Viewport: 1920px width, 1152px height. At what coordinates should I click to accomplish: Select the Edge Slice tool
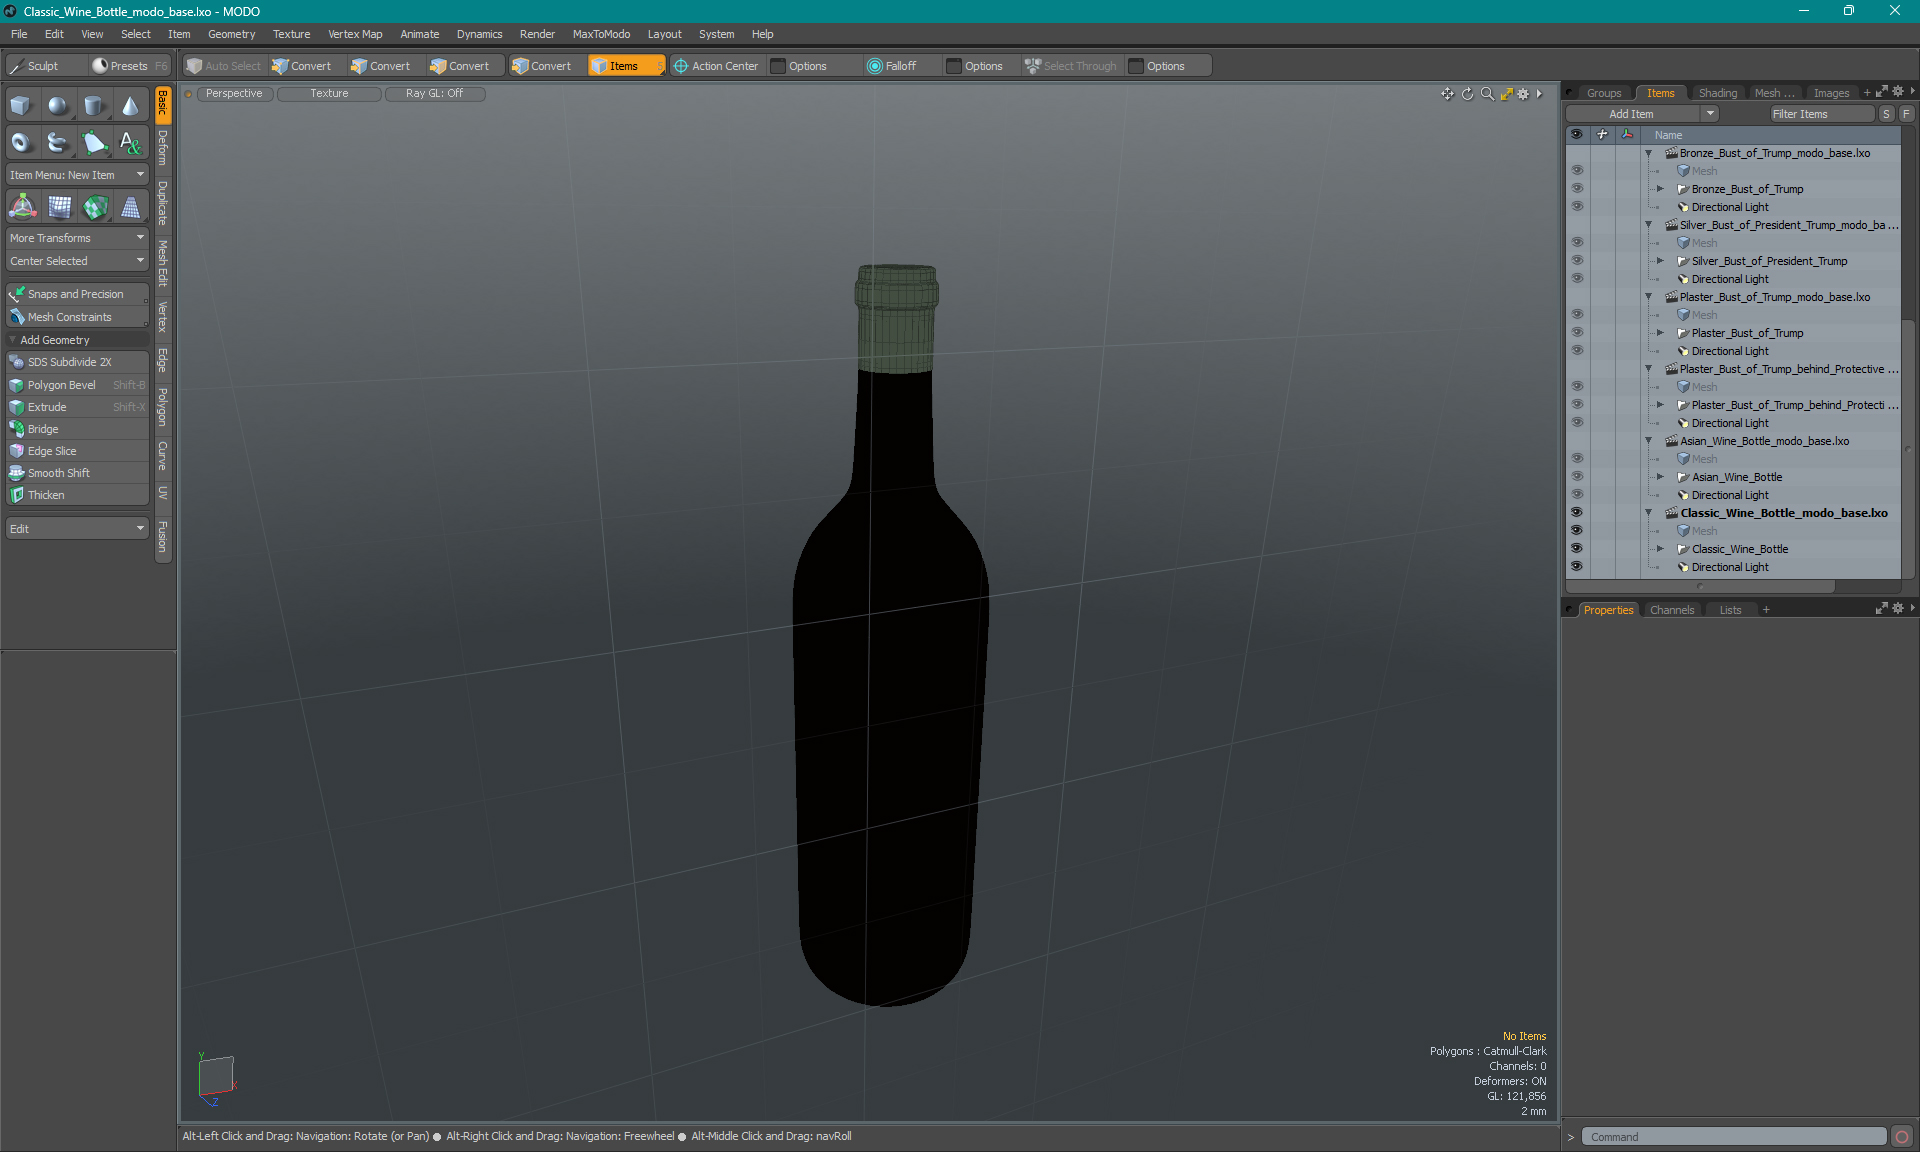pos(53,450)
